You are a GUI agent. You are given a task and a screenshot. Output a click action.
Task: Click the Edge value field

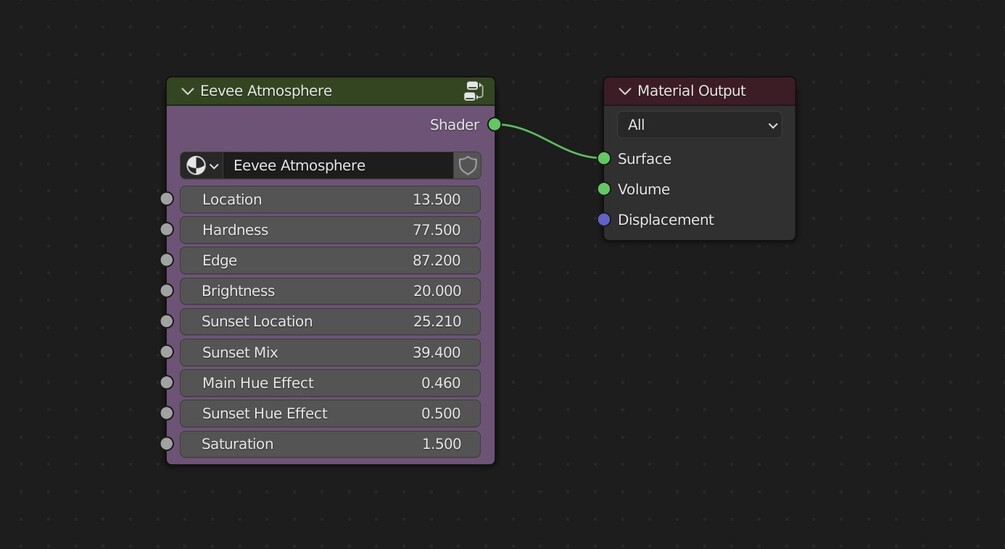[330, 260]
